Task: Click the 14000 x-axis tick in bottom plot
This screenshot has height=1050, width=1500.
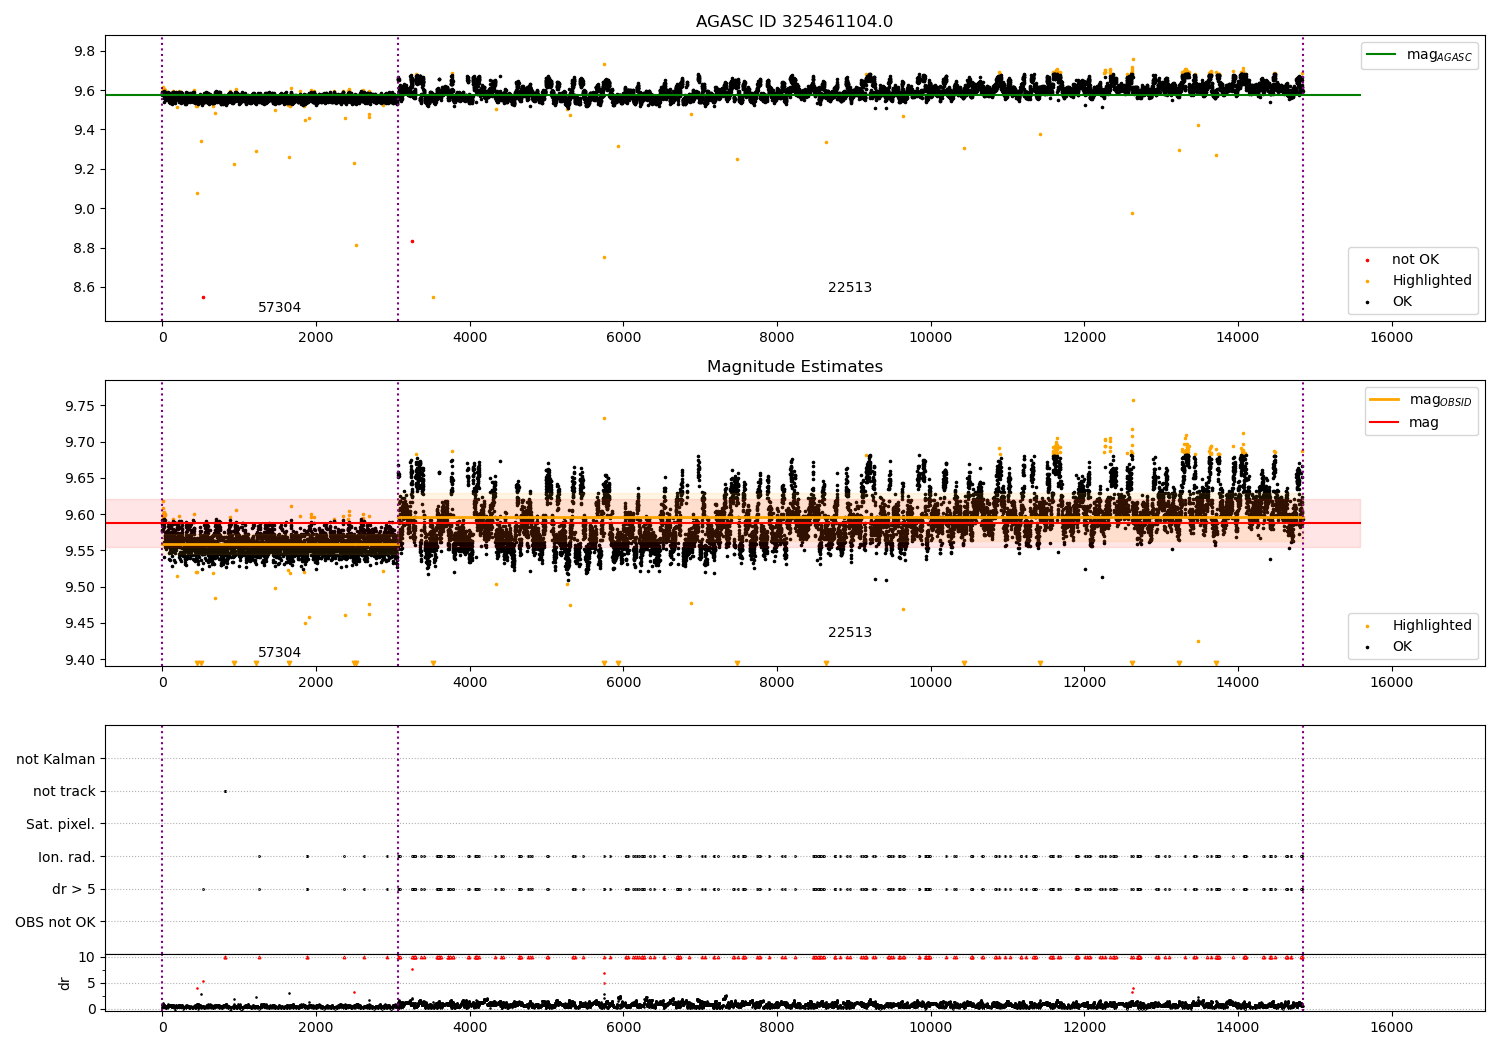Action: [x=1238, y=1028]
